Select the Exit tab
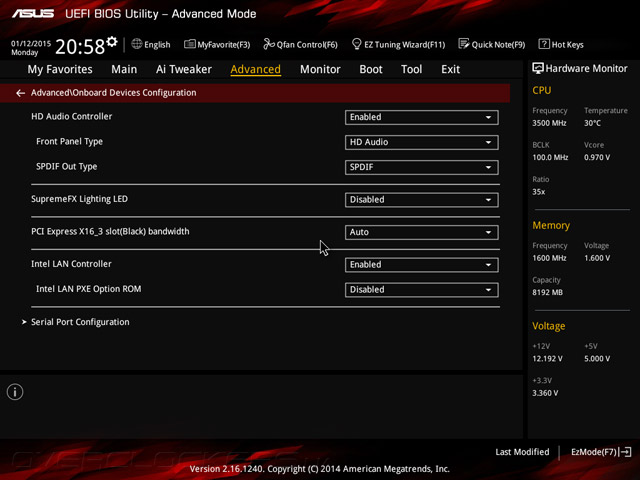The image size is (640, 480). (450, 69)
